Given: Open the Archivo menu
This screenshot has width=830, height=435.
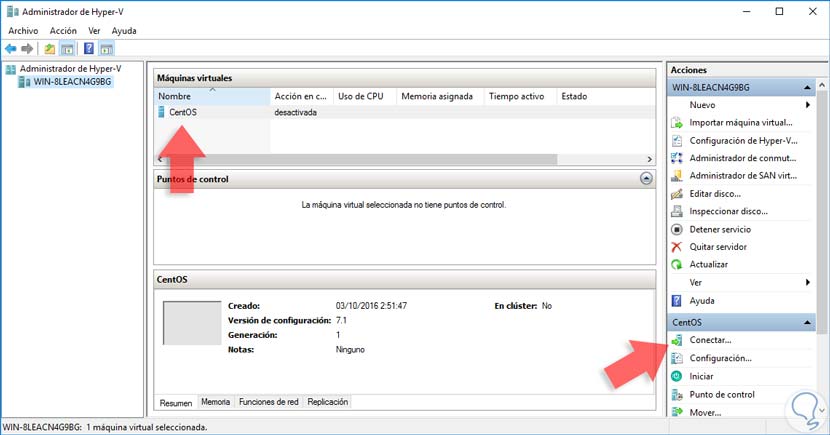Looking at the screenshot, I should coord(23,31).
